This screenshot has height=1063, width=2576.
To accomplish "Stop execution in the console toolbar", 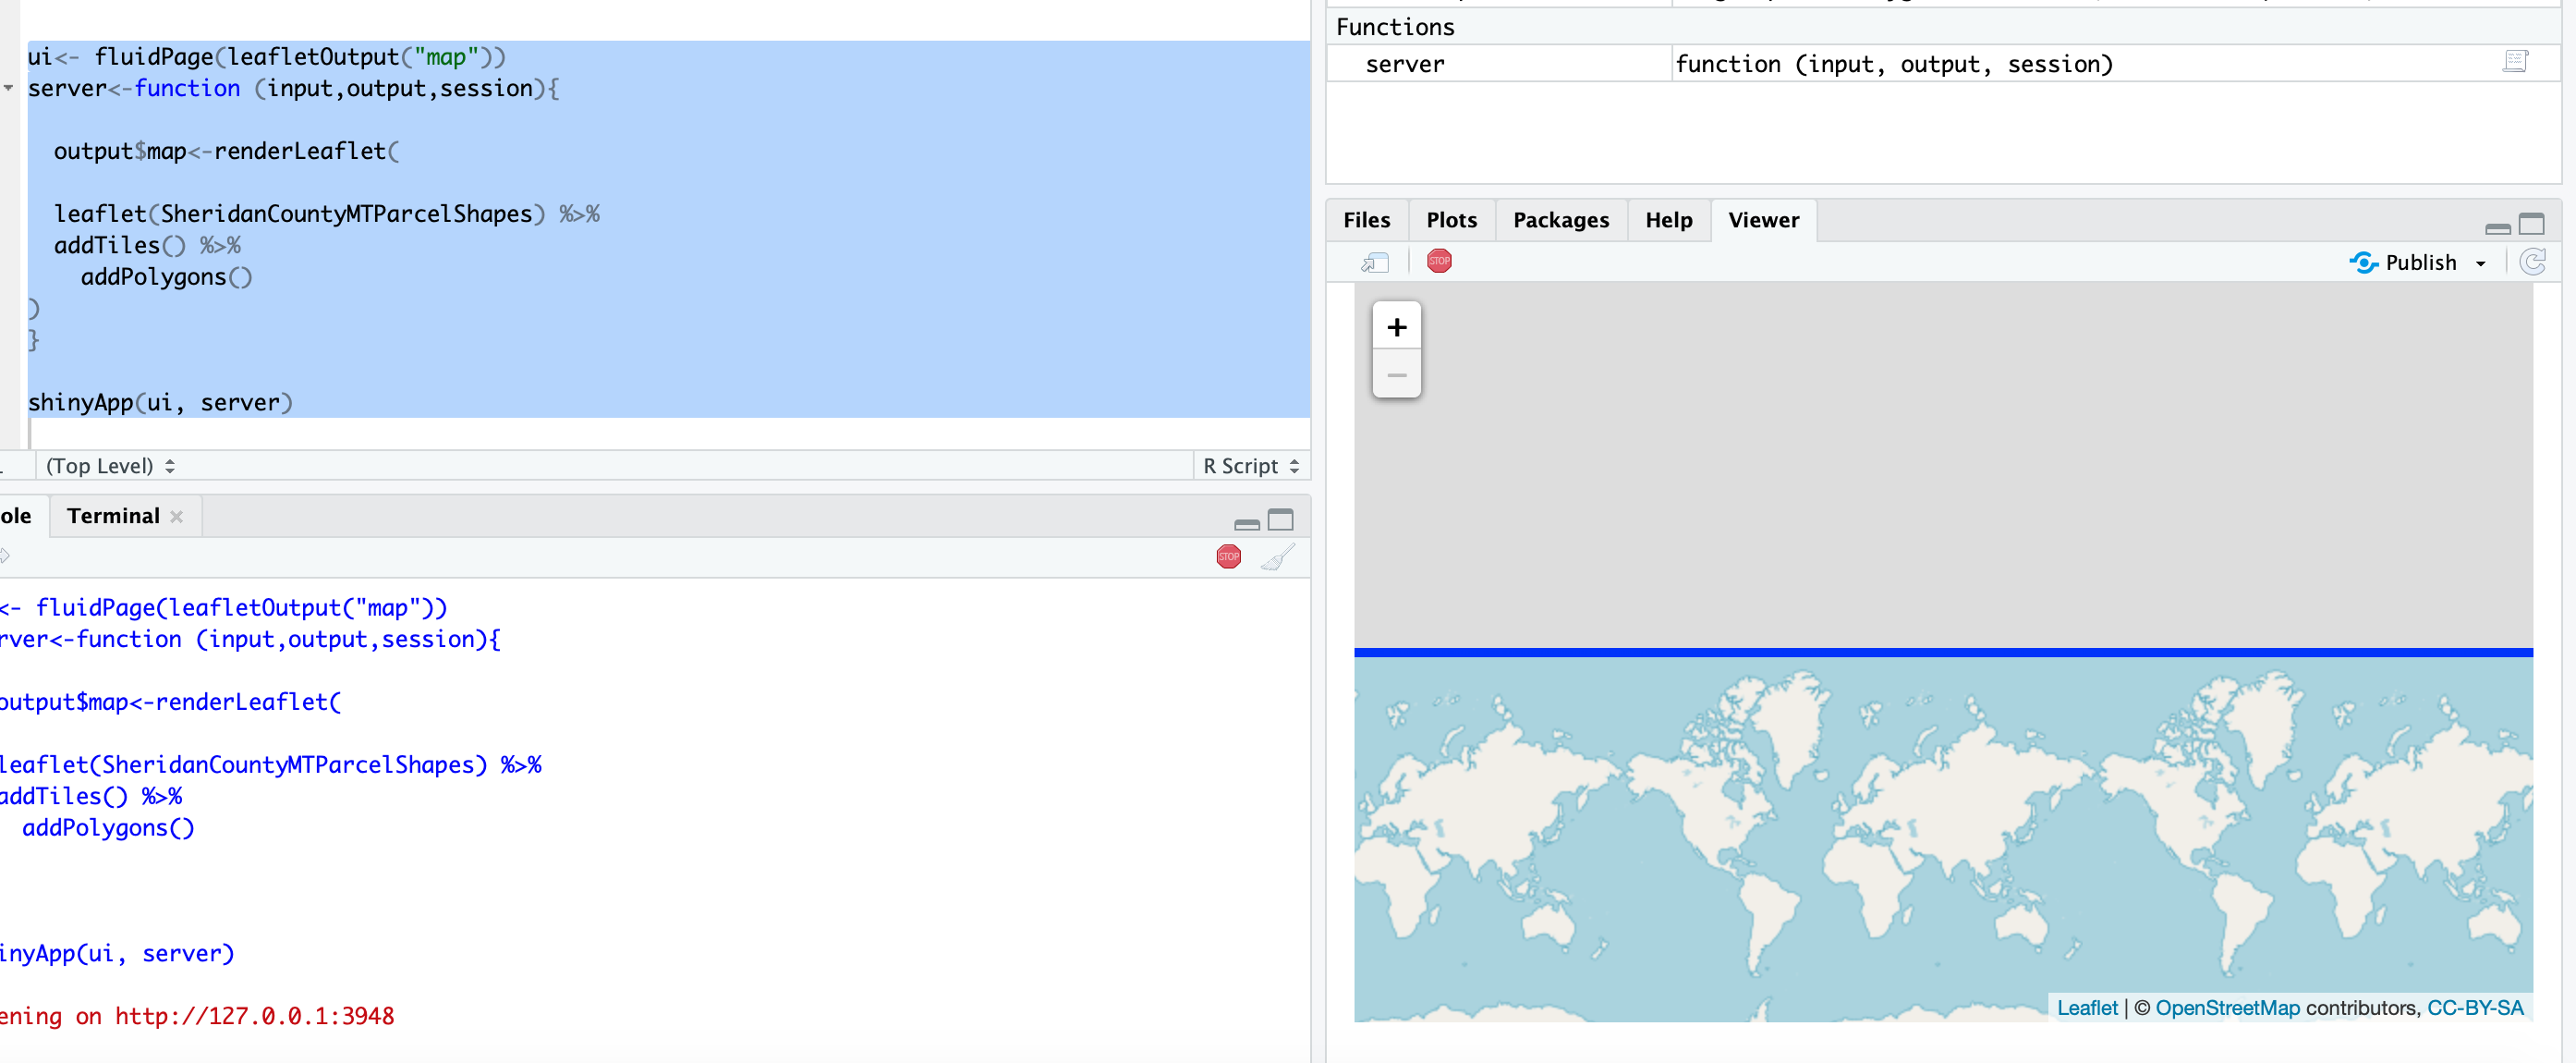I will (1228, 556).
